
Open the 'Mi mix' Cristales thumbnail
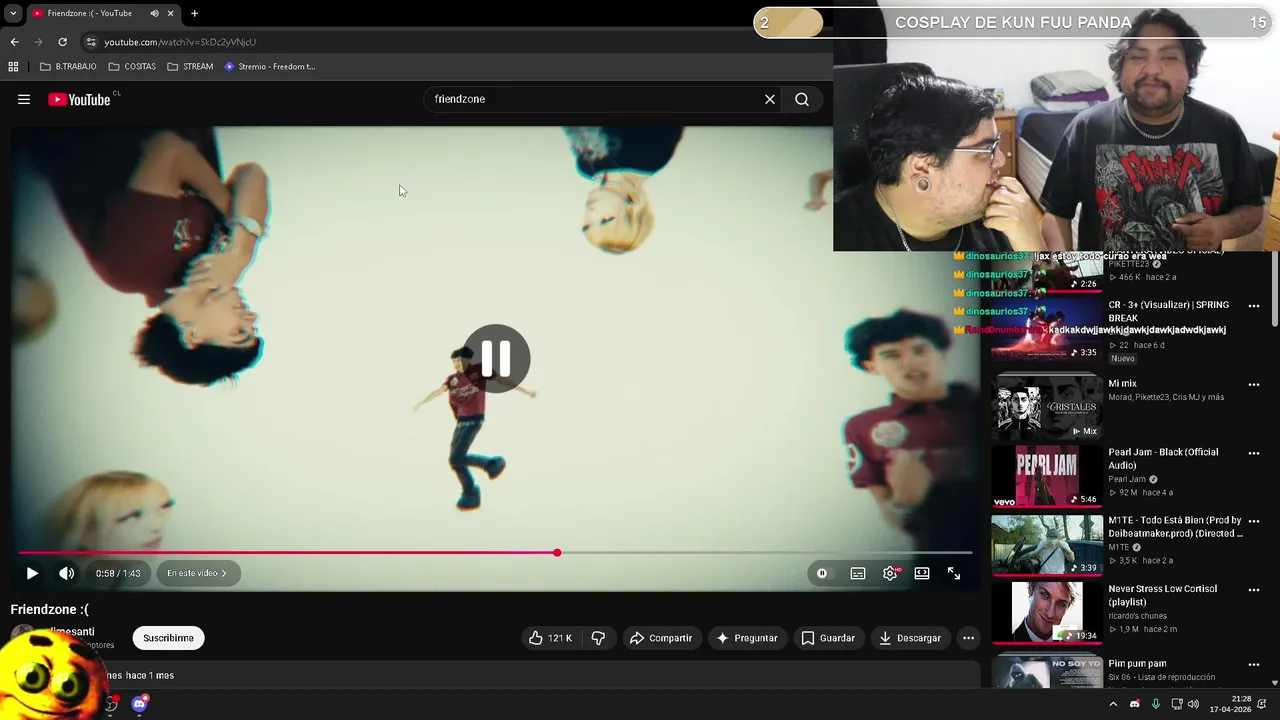1047,408
